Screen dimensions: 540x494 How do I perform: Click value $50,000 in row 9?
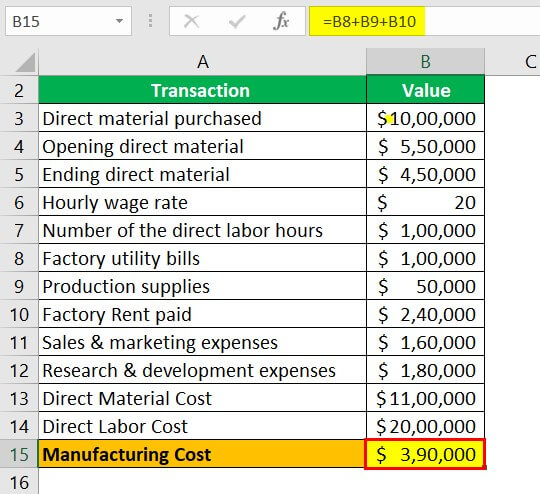(x=426, y=286)
